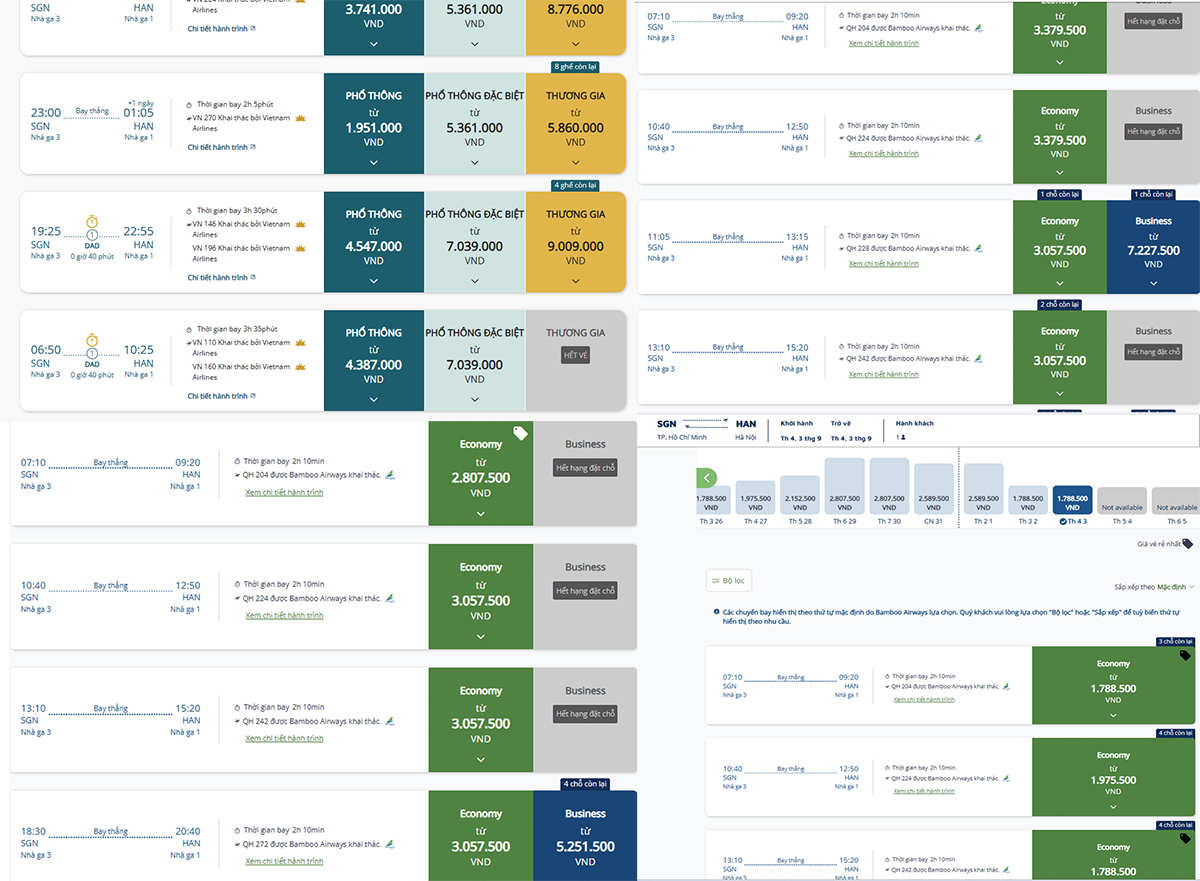Viewport: 1200px width, 881px height.
Task: Click the external link icon for the 23:00 flight details
Action: (x=253, y=147)
